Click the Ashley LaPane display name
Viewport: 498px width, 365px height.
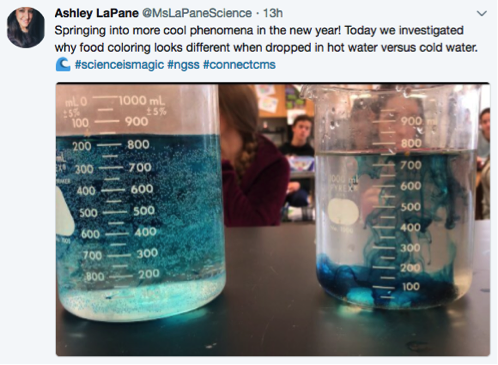tap(96, 13)
